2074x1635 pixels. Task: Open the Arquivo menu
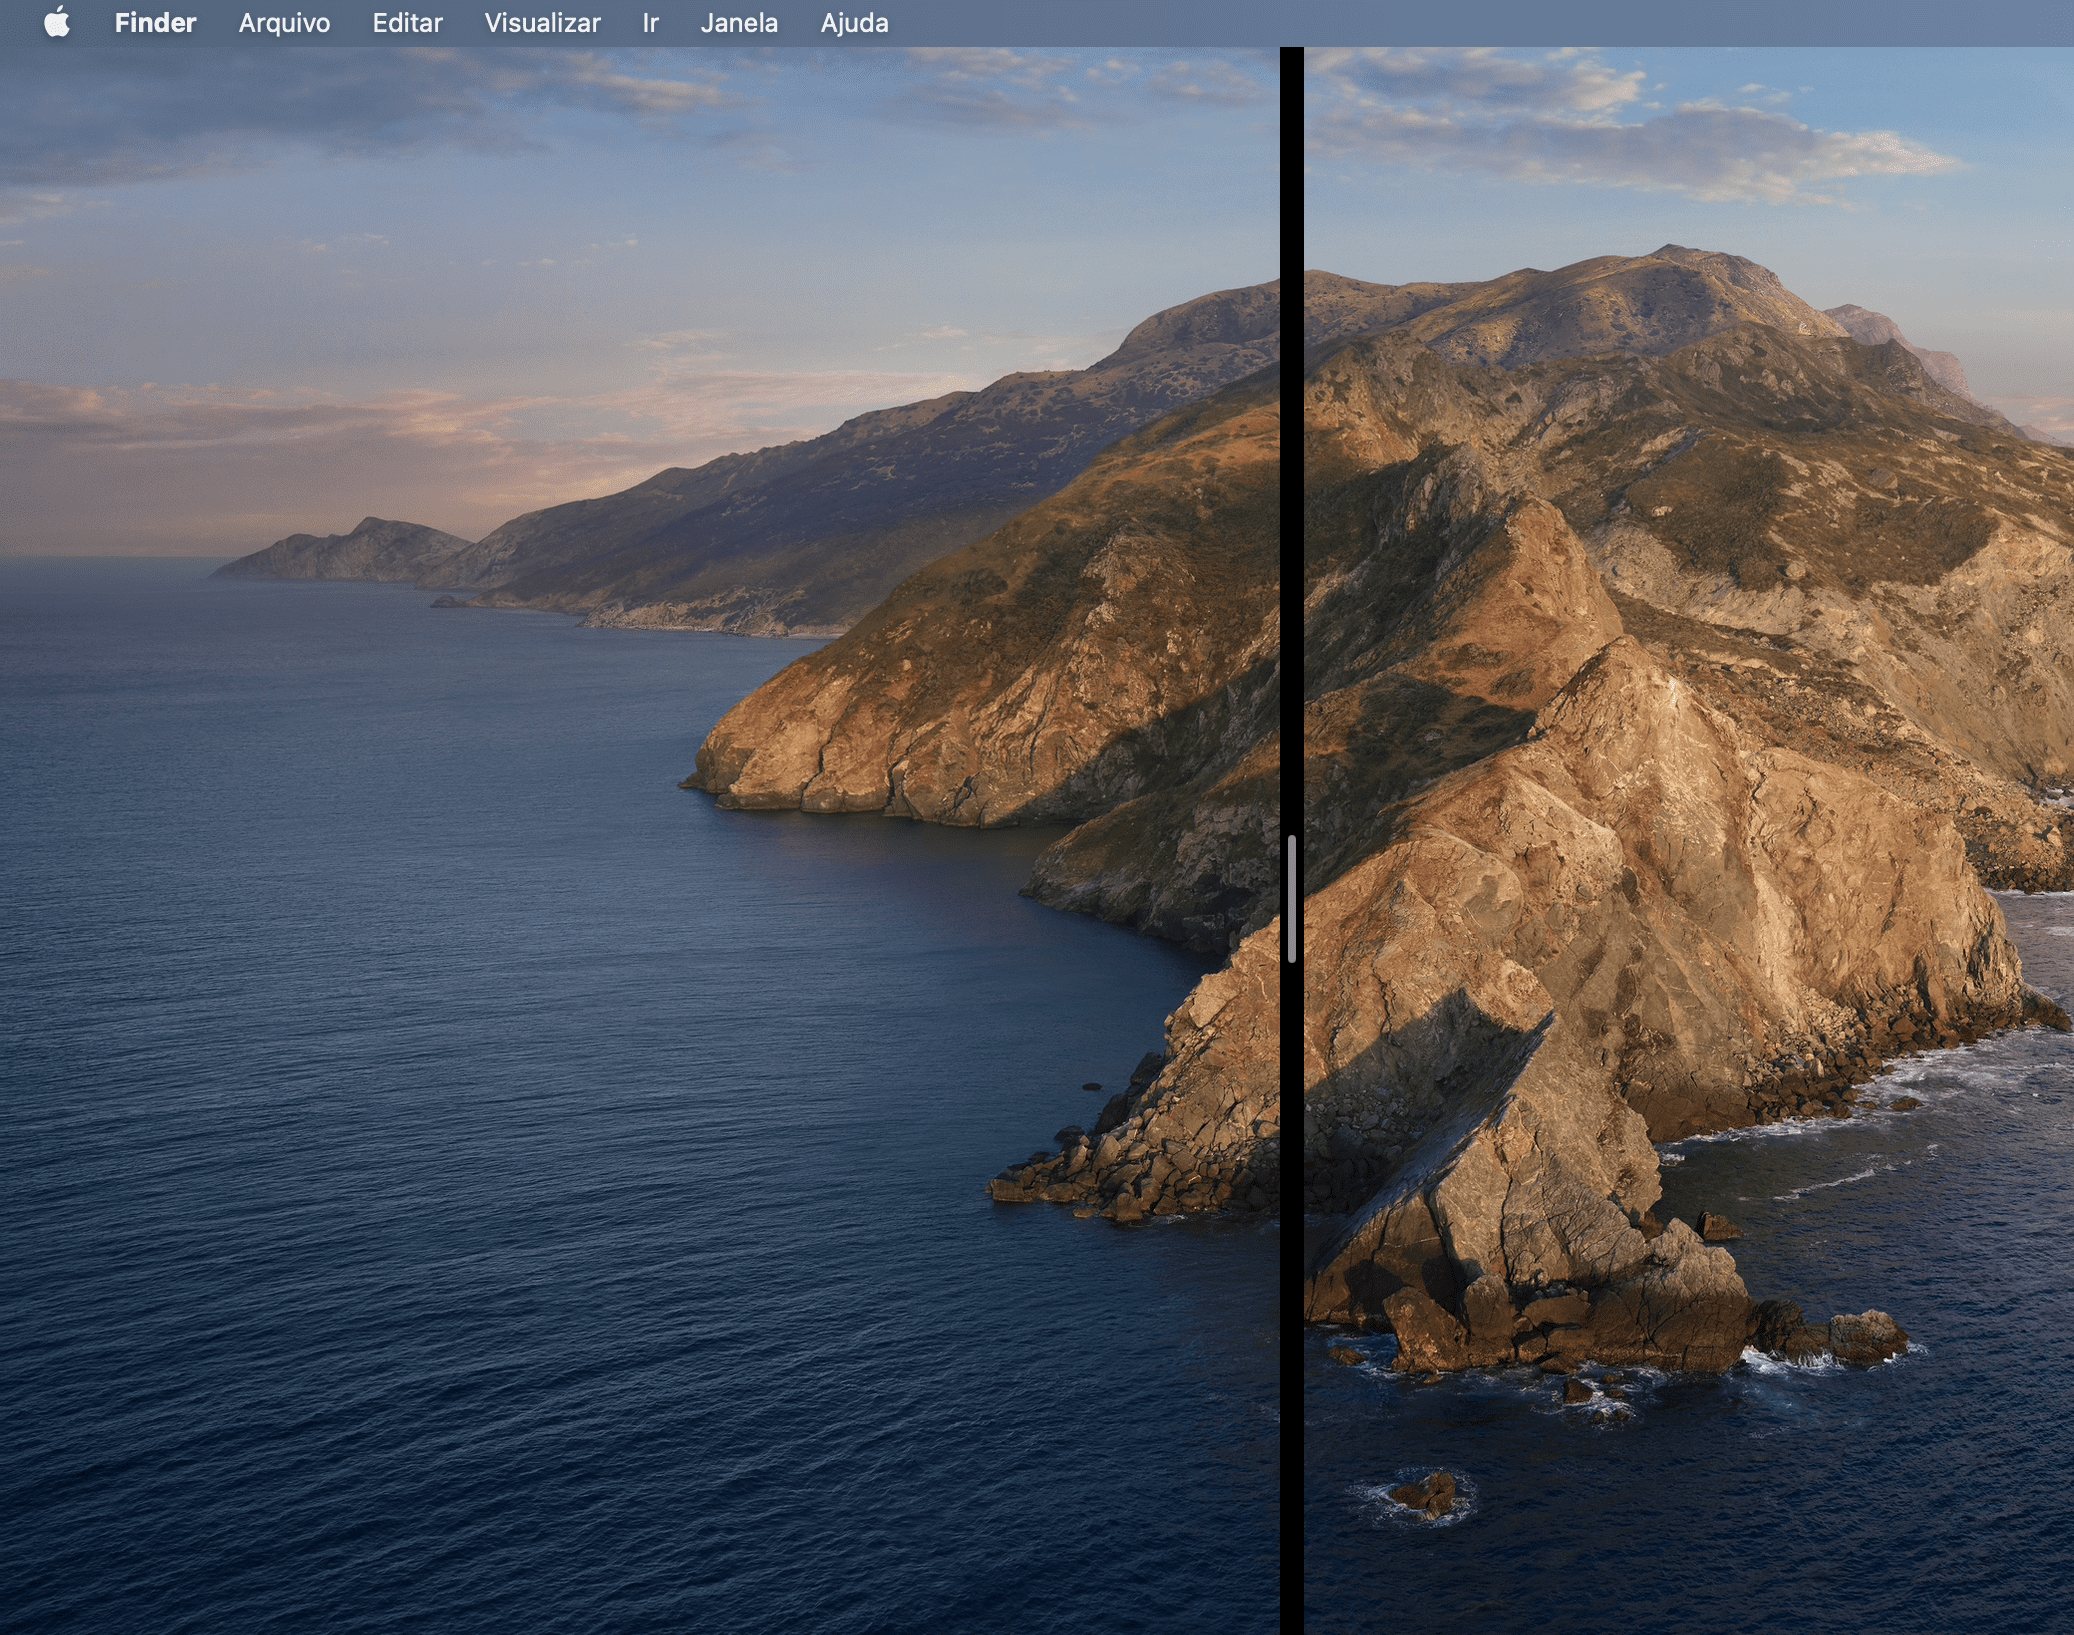284,22
